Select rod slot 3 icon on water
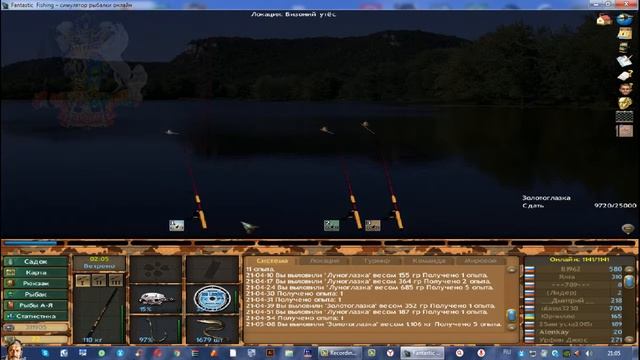This screenshot has width=640, height=360. (x=373, y=225)
